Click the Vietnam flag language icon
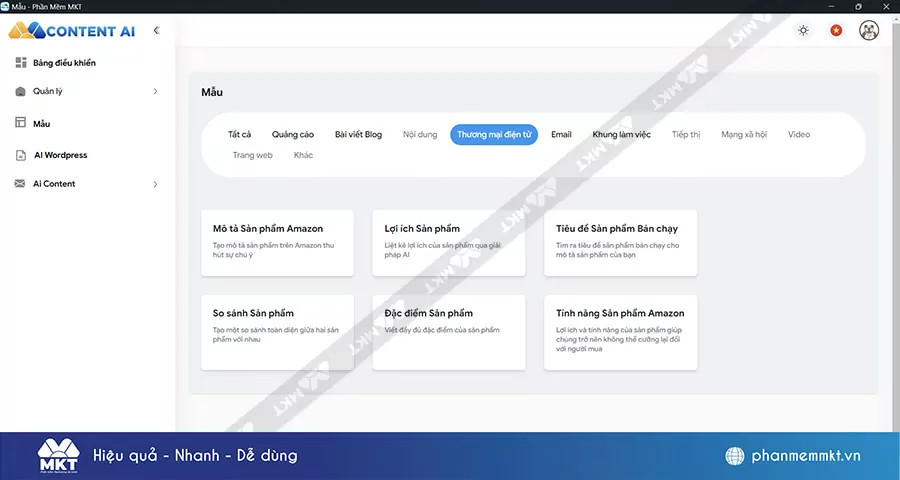This screenshot has width=900, height=480. point(836,31)
